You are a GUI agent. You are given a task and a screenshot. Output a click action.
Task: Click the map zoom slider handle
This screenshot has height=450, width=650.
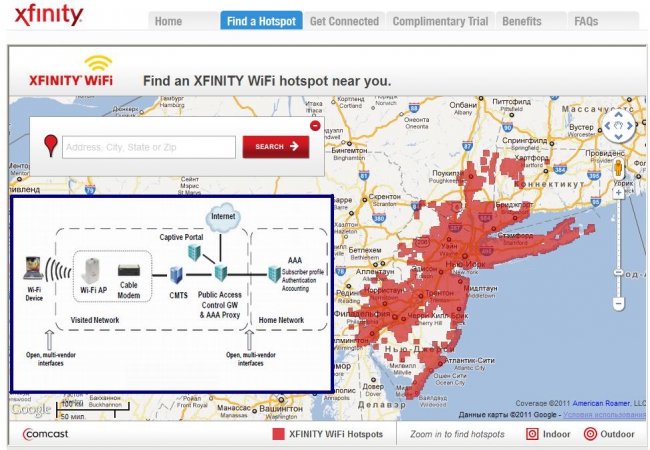[618, 272]
